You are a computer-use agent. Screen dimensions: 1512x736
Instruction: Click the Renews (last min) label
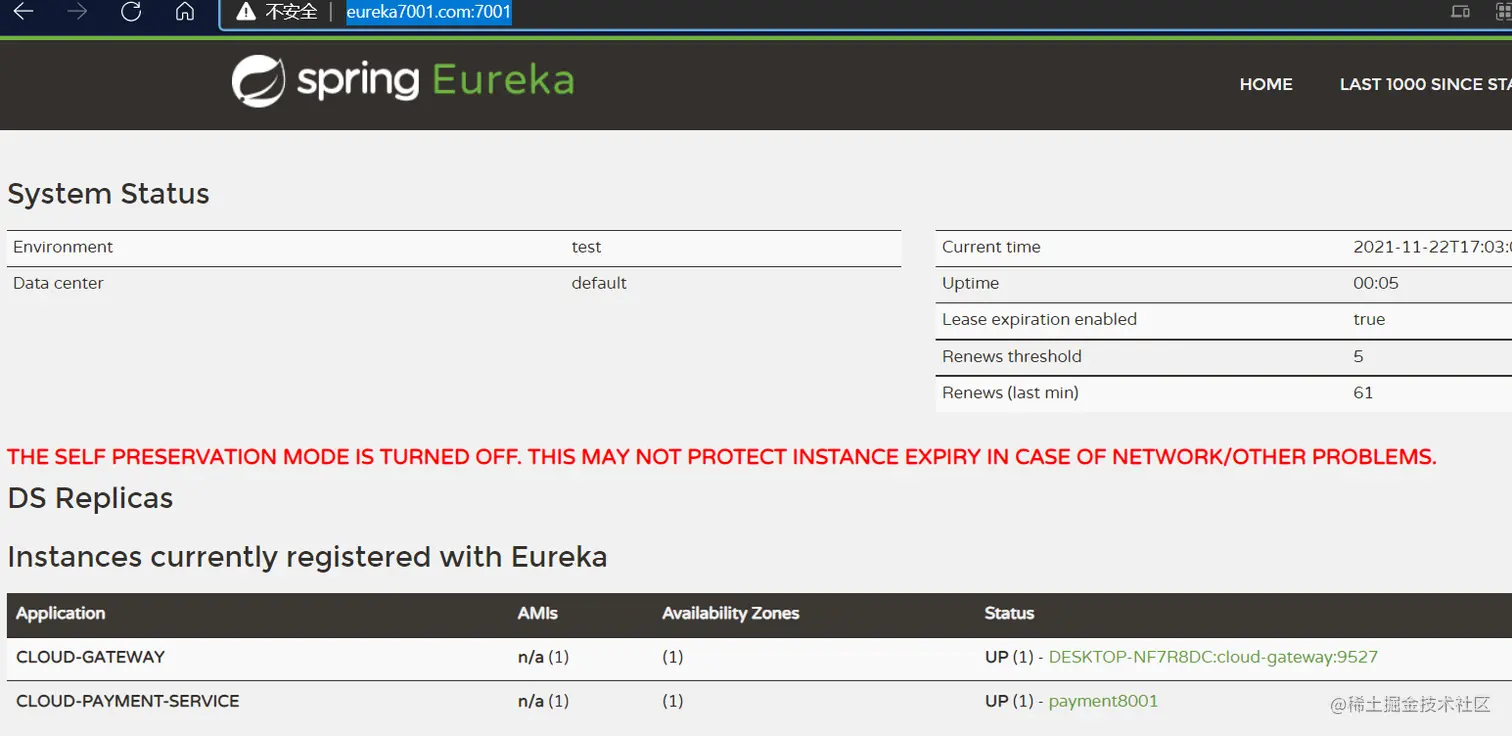point(1010,393)
